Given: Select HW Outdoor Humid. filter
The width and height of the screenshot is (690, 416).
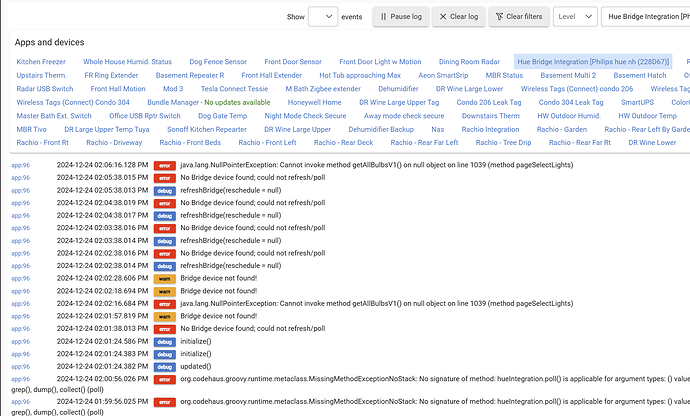Looking at the screenshot, I should click(569, 116).
